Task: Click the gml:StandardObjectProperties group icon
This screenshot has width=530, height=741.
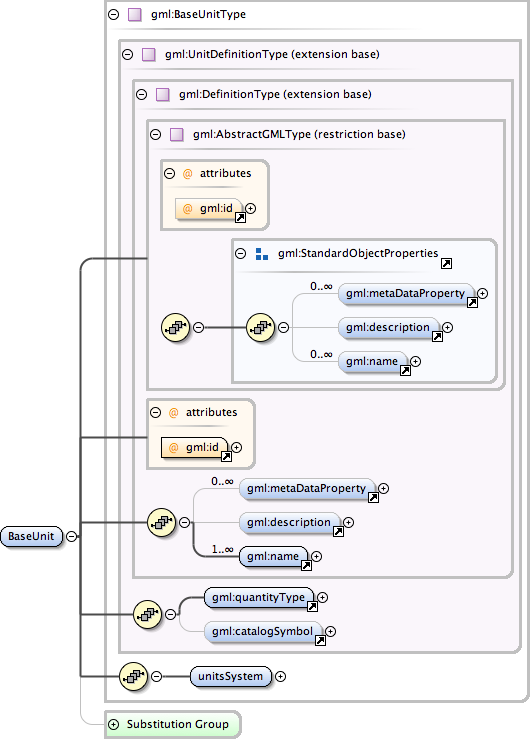Action: click(x=262, y=254)
